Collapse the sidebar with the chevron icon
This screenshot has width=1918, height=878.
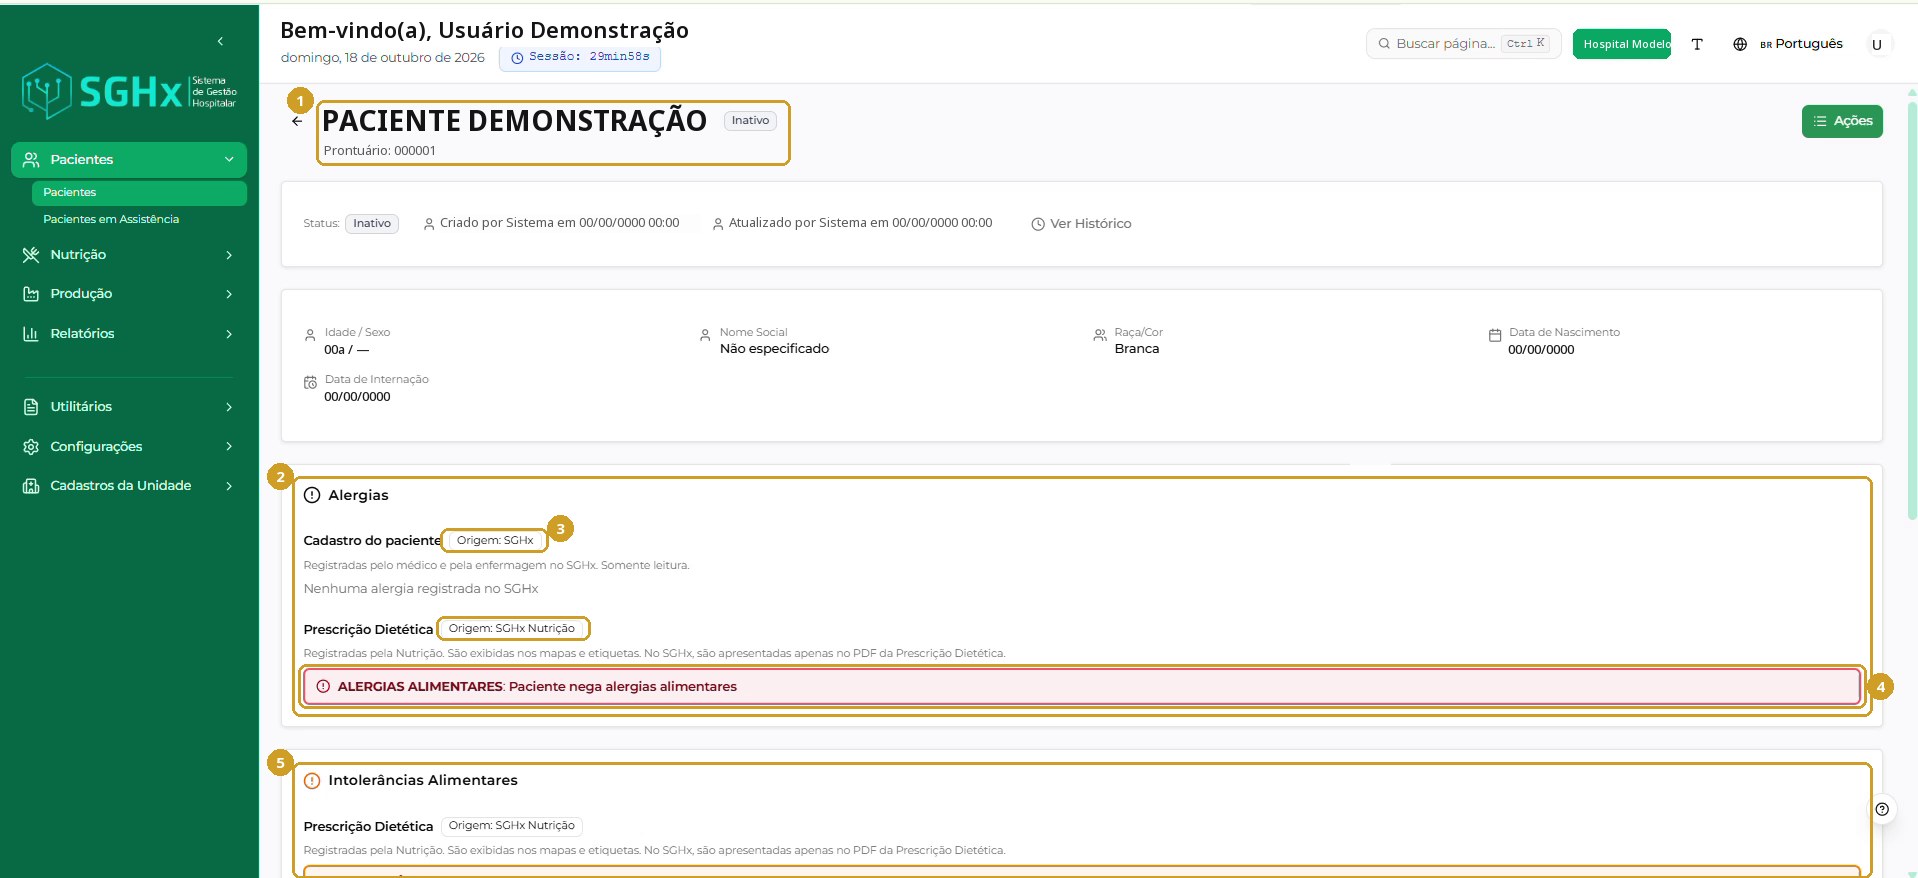click(220, 41)
